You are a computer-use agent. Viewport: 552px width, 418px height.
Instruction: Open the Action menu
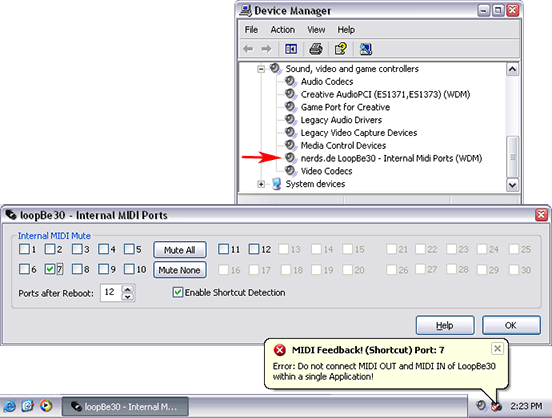(x=283, y=30)
